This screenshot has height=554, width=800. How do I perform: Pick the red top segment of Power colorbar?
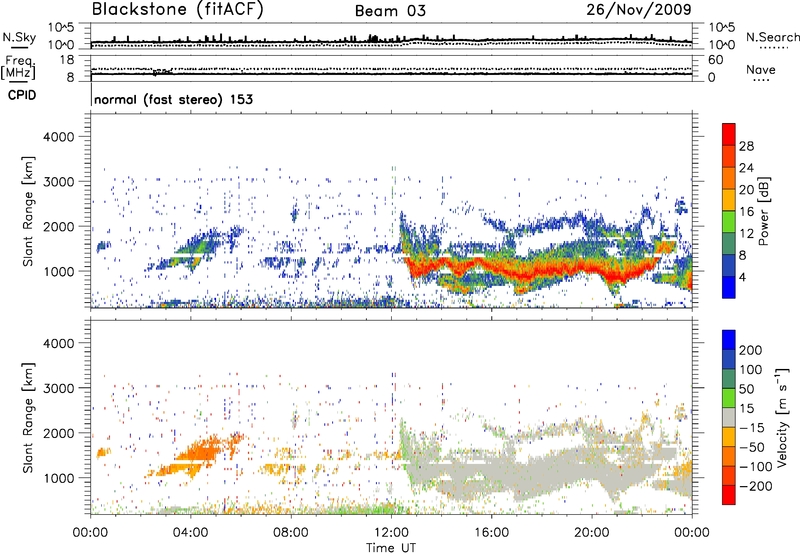pos(729,135)
